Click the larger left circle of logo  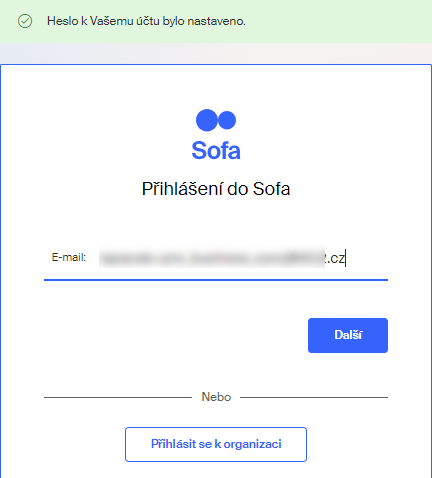click(207, 120)
